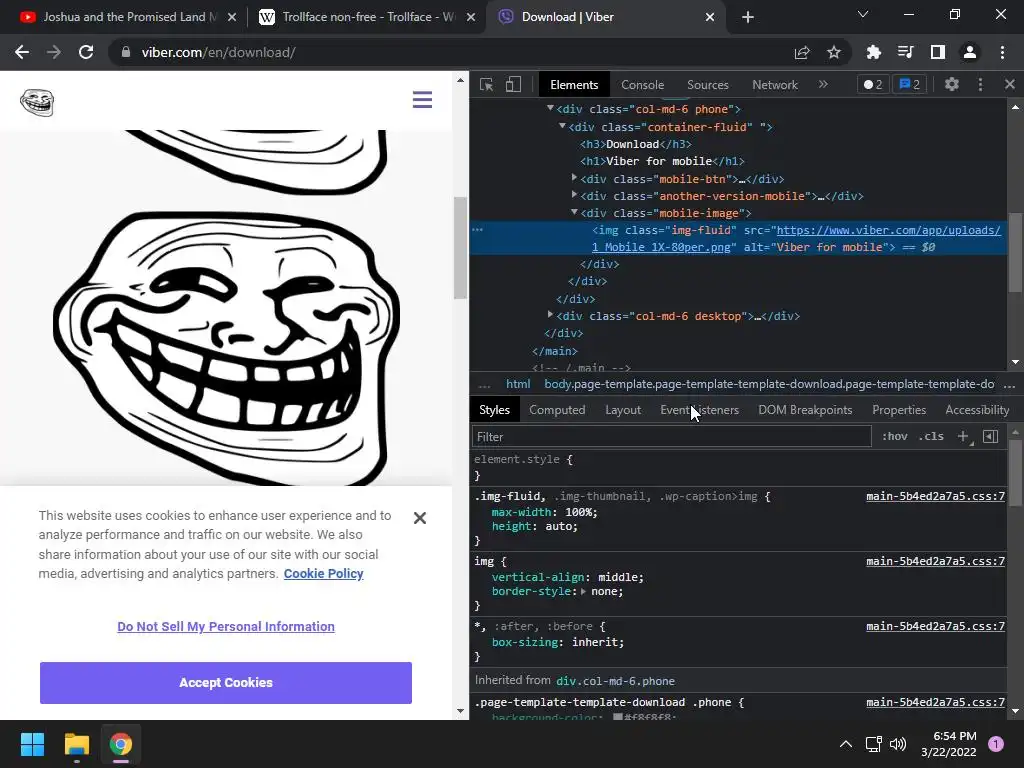Click the Chrome taskbar icon
Screen dimensions: 1024x768
(120, 744)
